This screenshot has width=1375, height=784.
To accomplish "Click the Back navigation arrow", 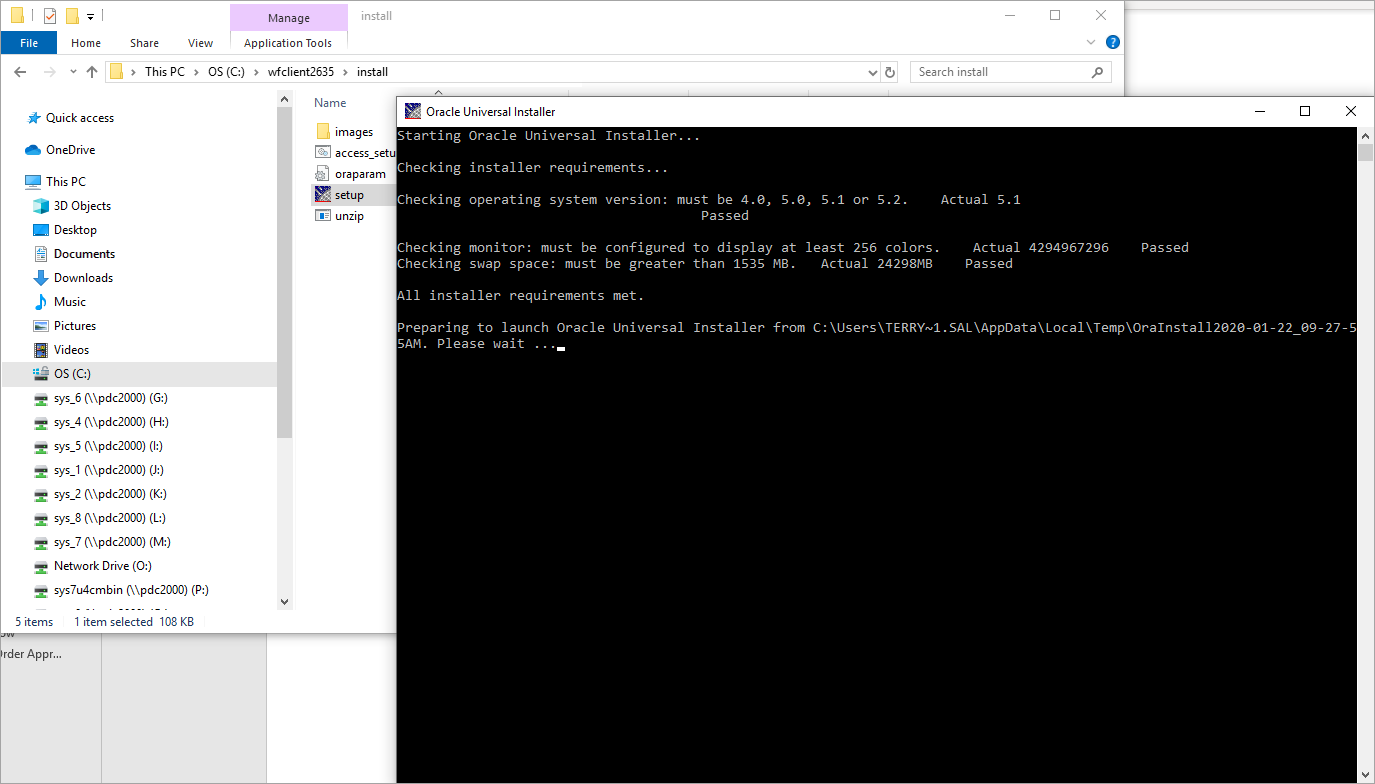I will point(20,72).
